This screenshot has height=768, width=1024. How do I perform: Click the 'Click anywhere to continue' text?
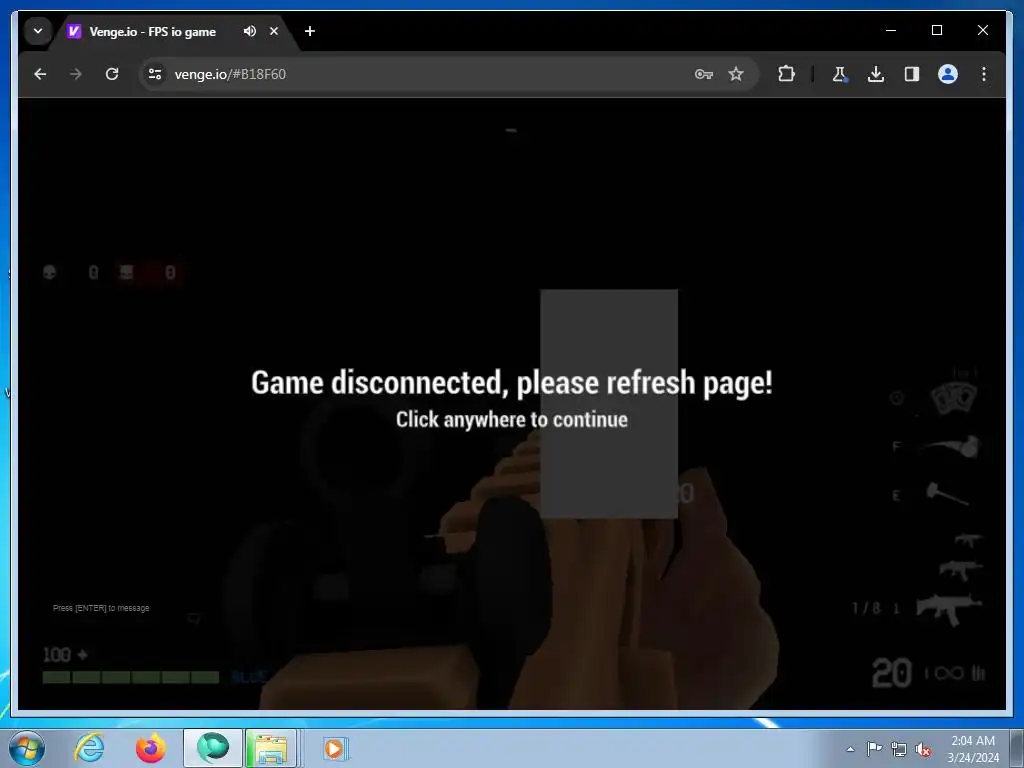(511, 419)
